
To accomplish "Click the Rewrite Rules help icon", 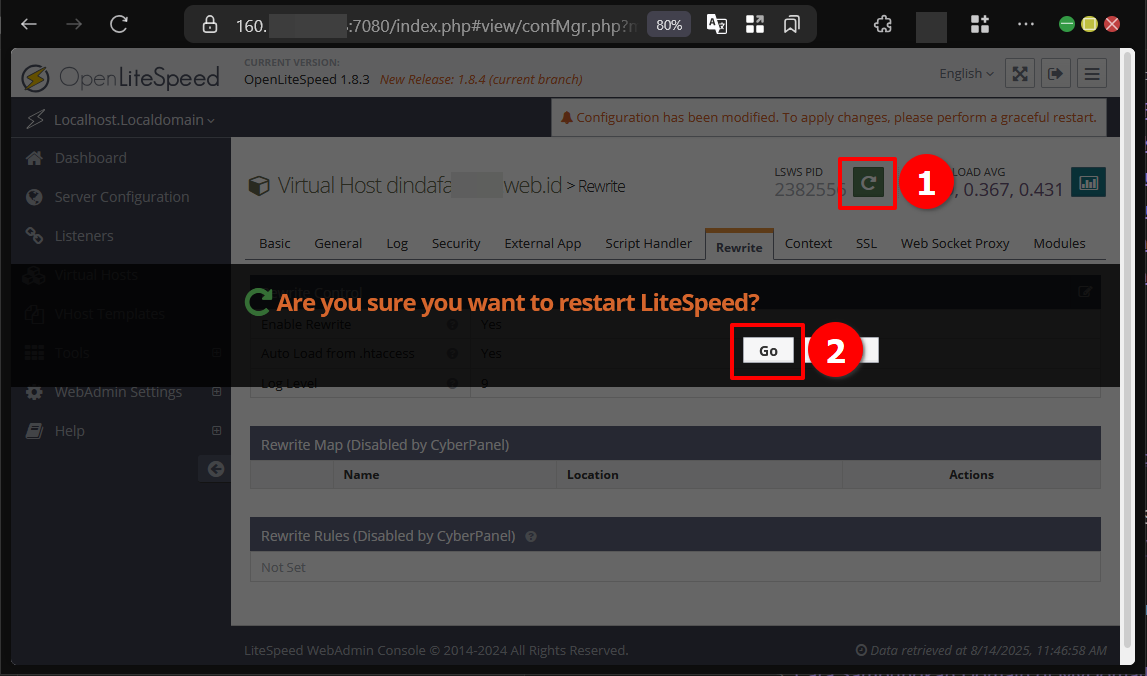I will (531, 537).
